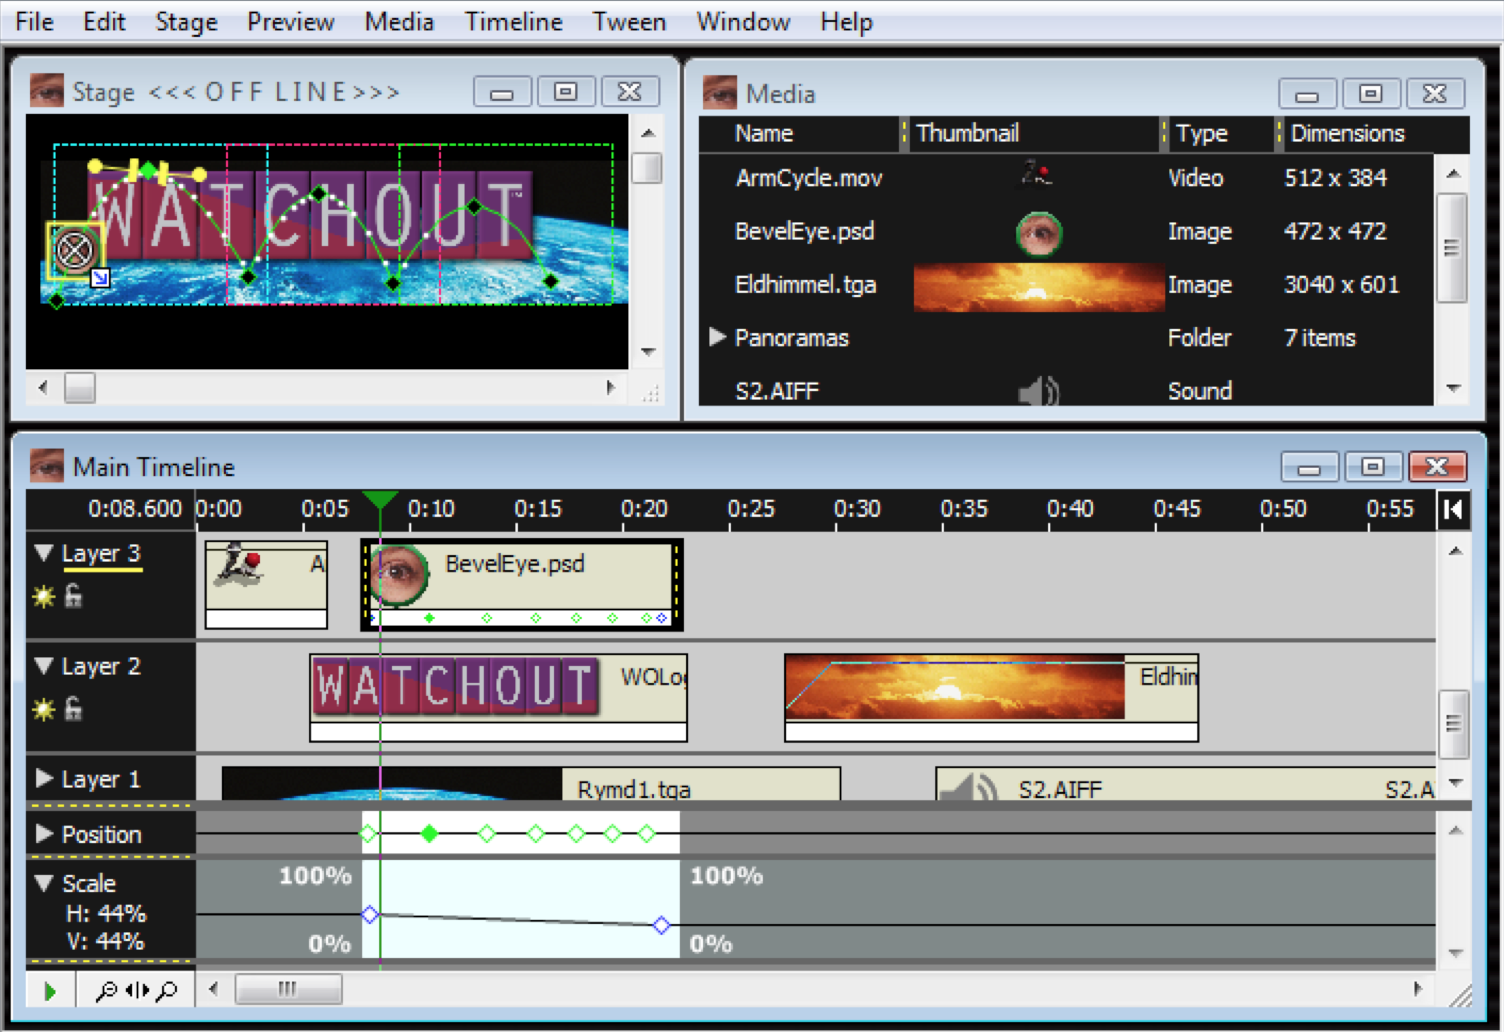Select the first Scale keyframe point
The image size is (1504, 1032).
point(370,914)
